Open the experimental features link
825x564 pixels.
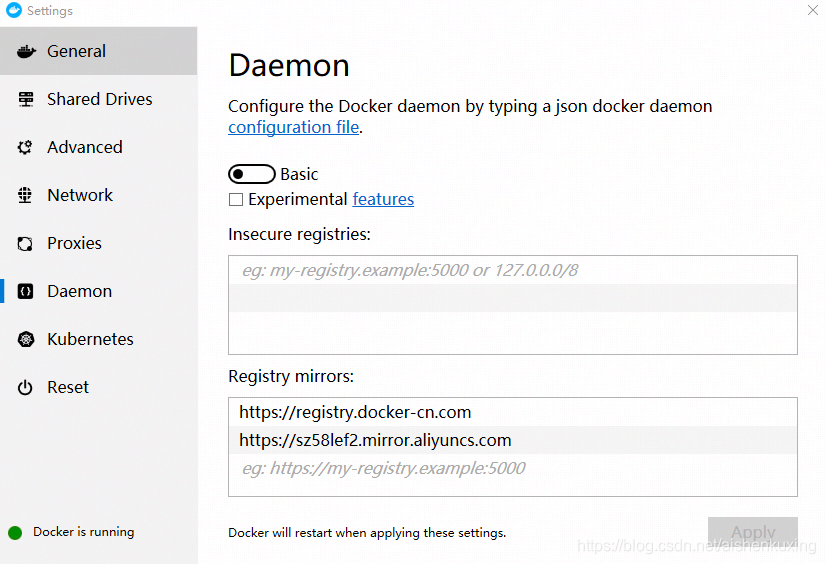(383, 199)
